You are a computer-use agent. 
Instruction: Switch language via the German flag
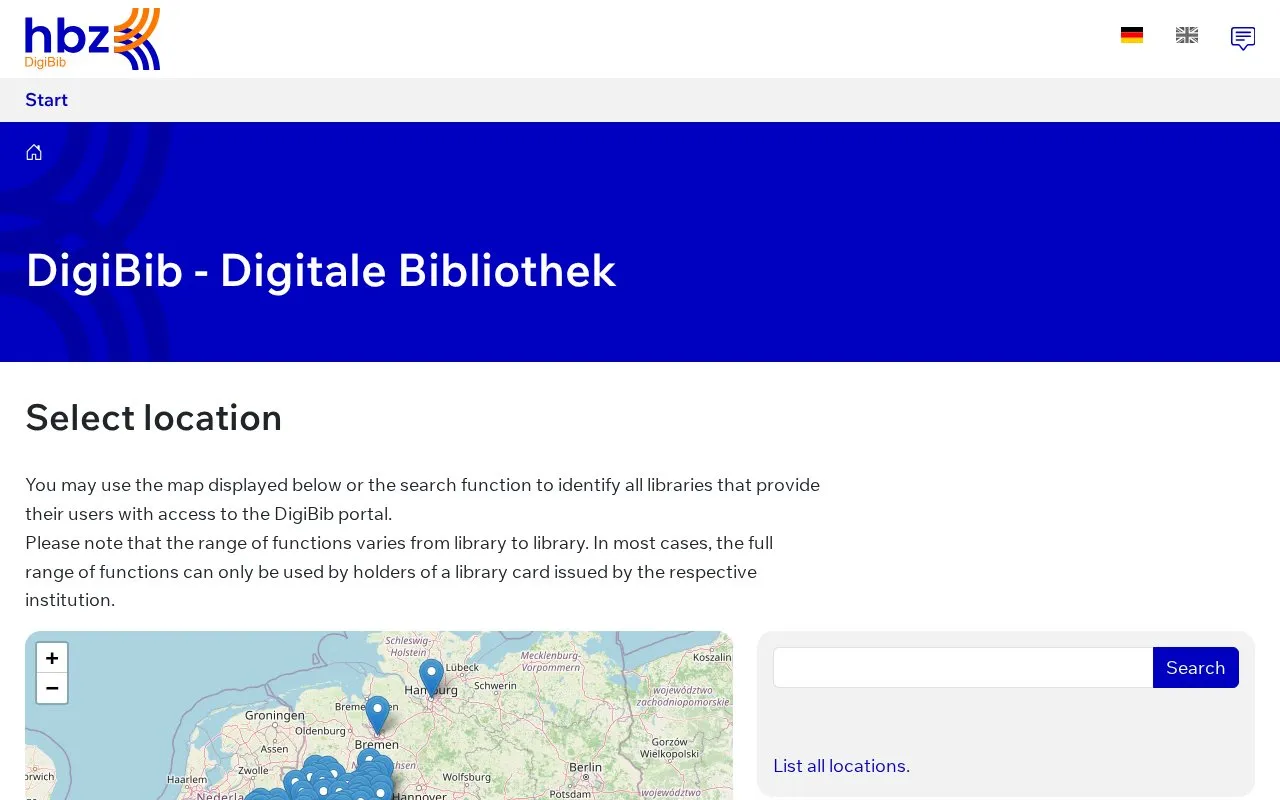point(1132,35)
